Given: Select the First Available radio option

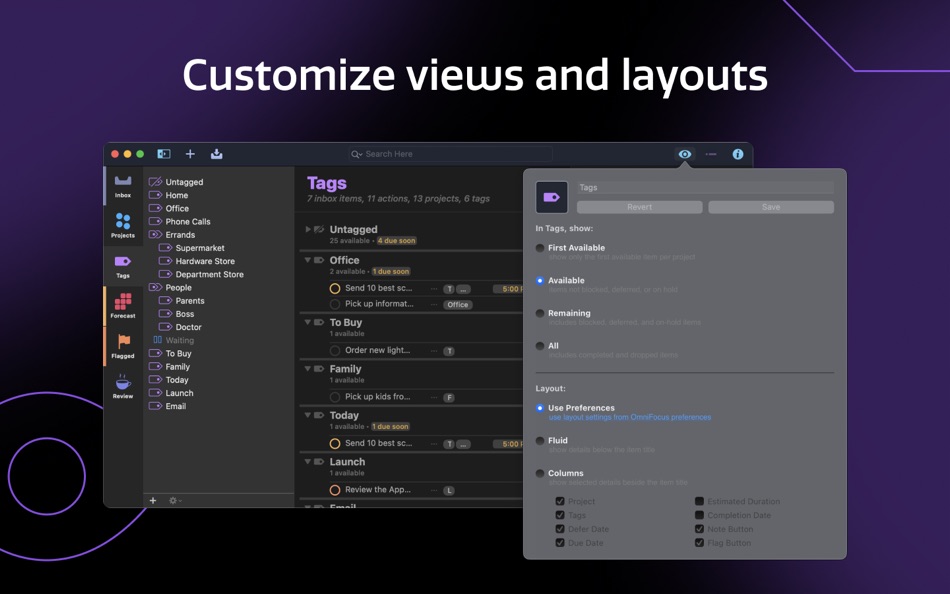Looking at the screenshot, I should pyautogui.click(x=540, y=248).
